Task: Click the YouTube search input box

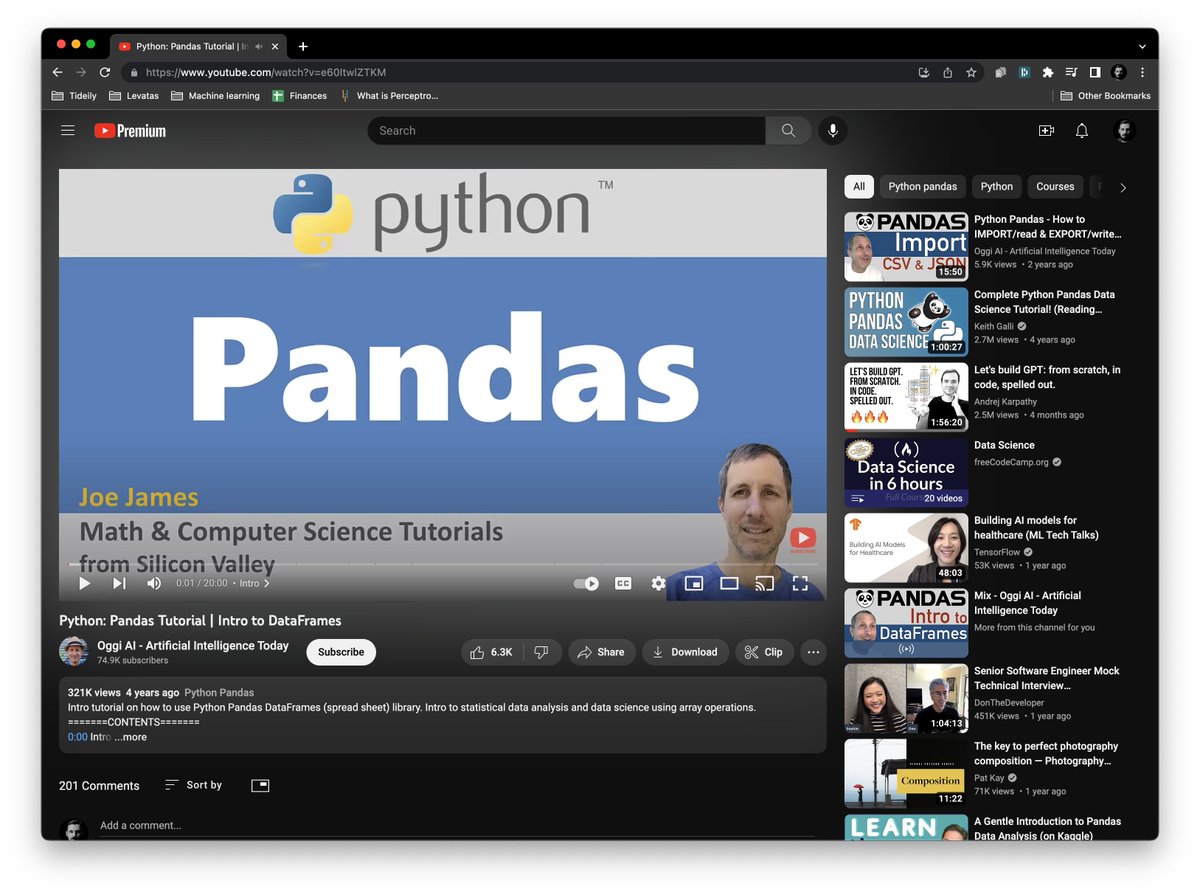Action: pyautogui.click(x=566, y=131)
